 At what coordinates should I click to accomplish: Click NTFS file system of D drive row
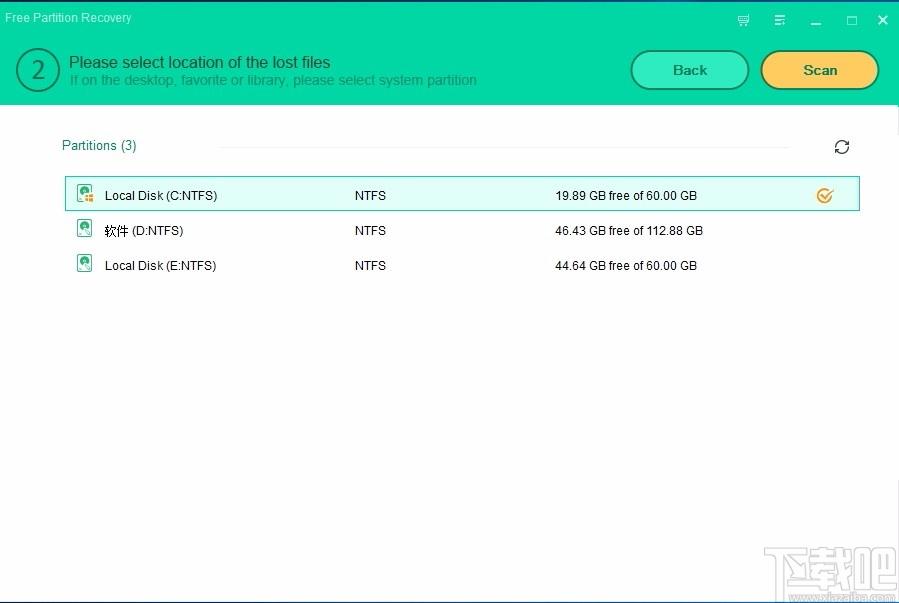click(370, 230)
